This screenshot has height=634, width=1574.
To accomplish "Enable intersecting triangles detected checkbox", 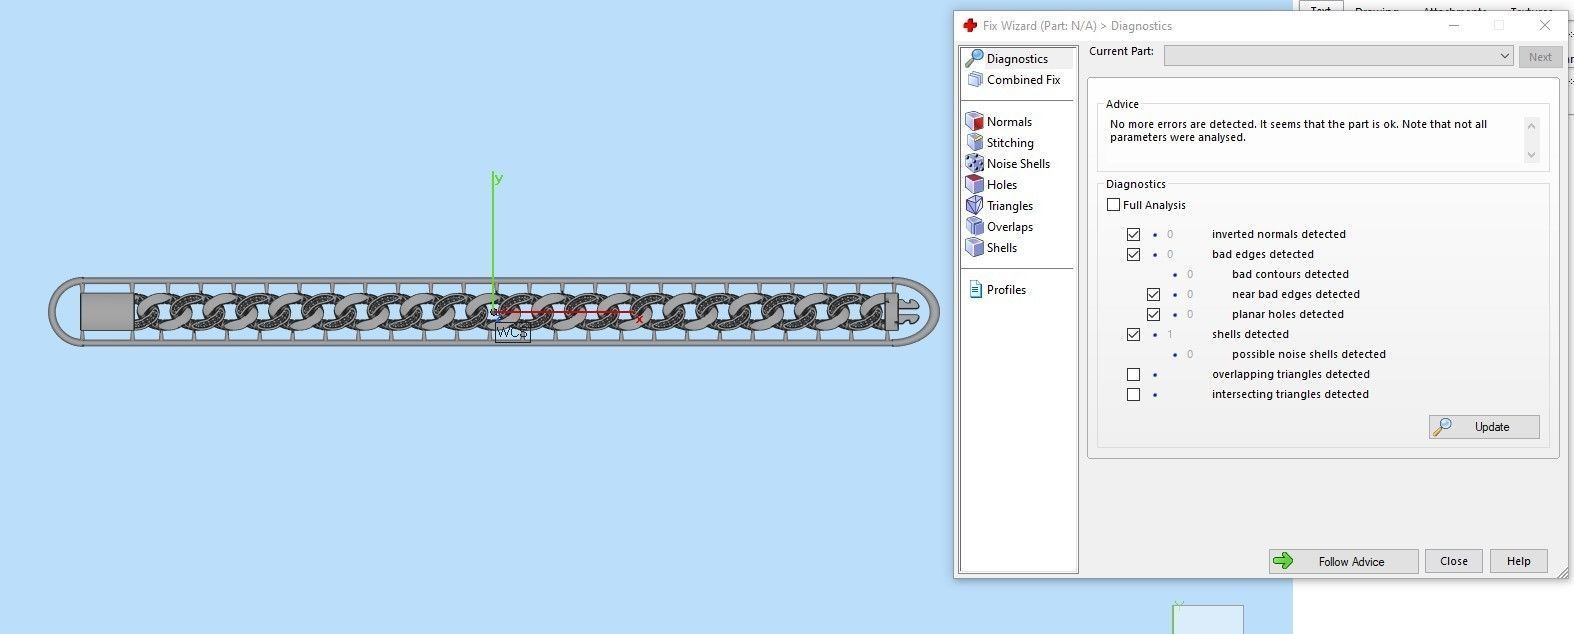I will click(1133, 394).
